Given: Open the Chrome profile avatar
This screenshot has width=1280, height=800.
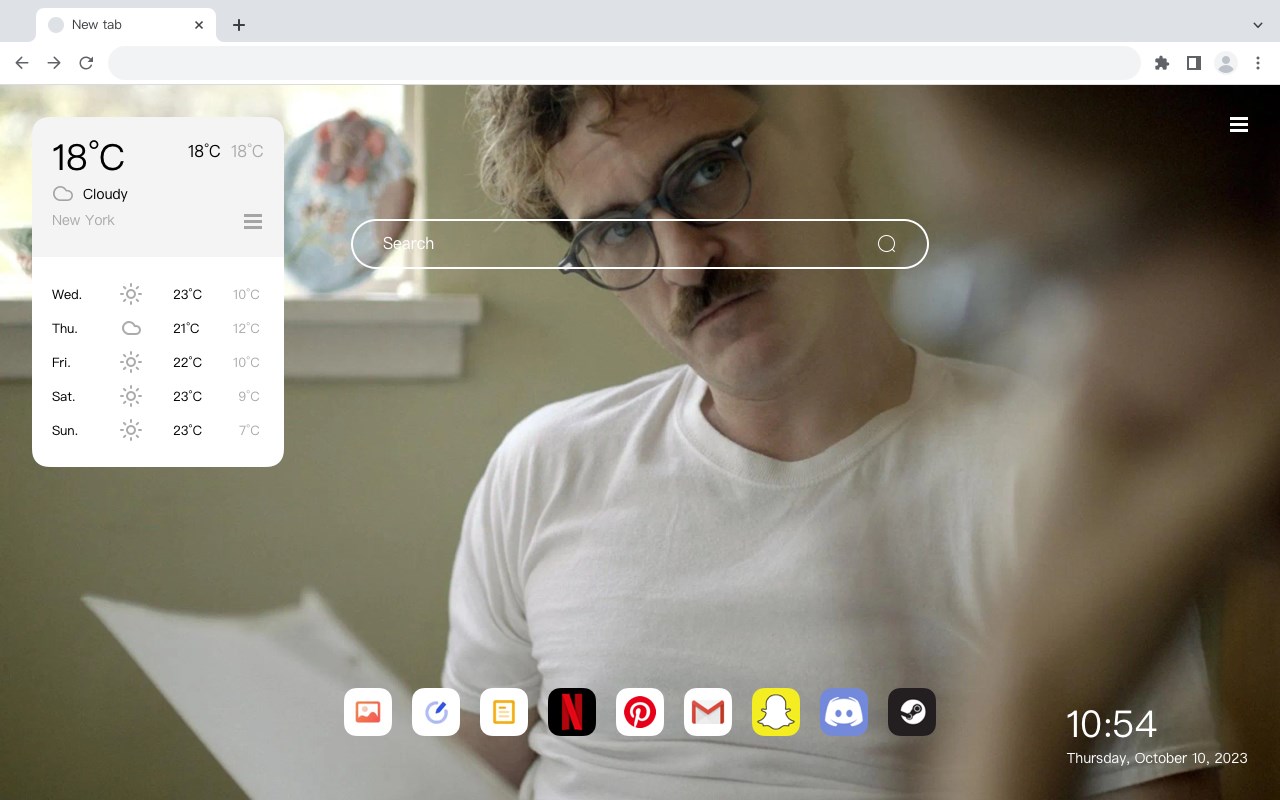Looking at the screenshot, I should tap(1226, 63).
